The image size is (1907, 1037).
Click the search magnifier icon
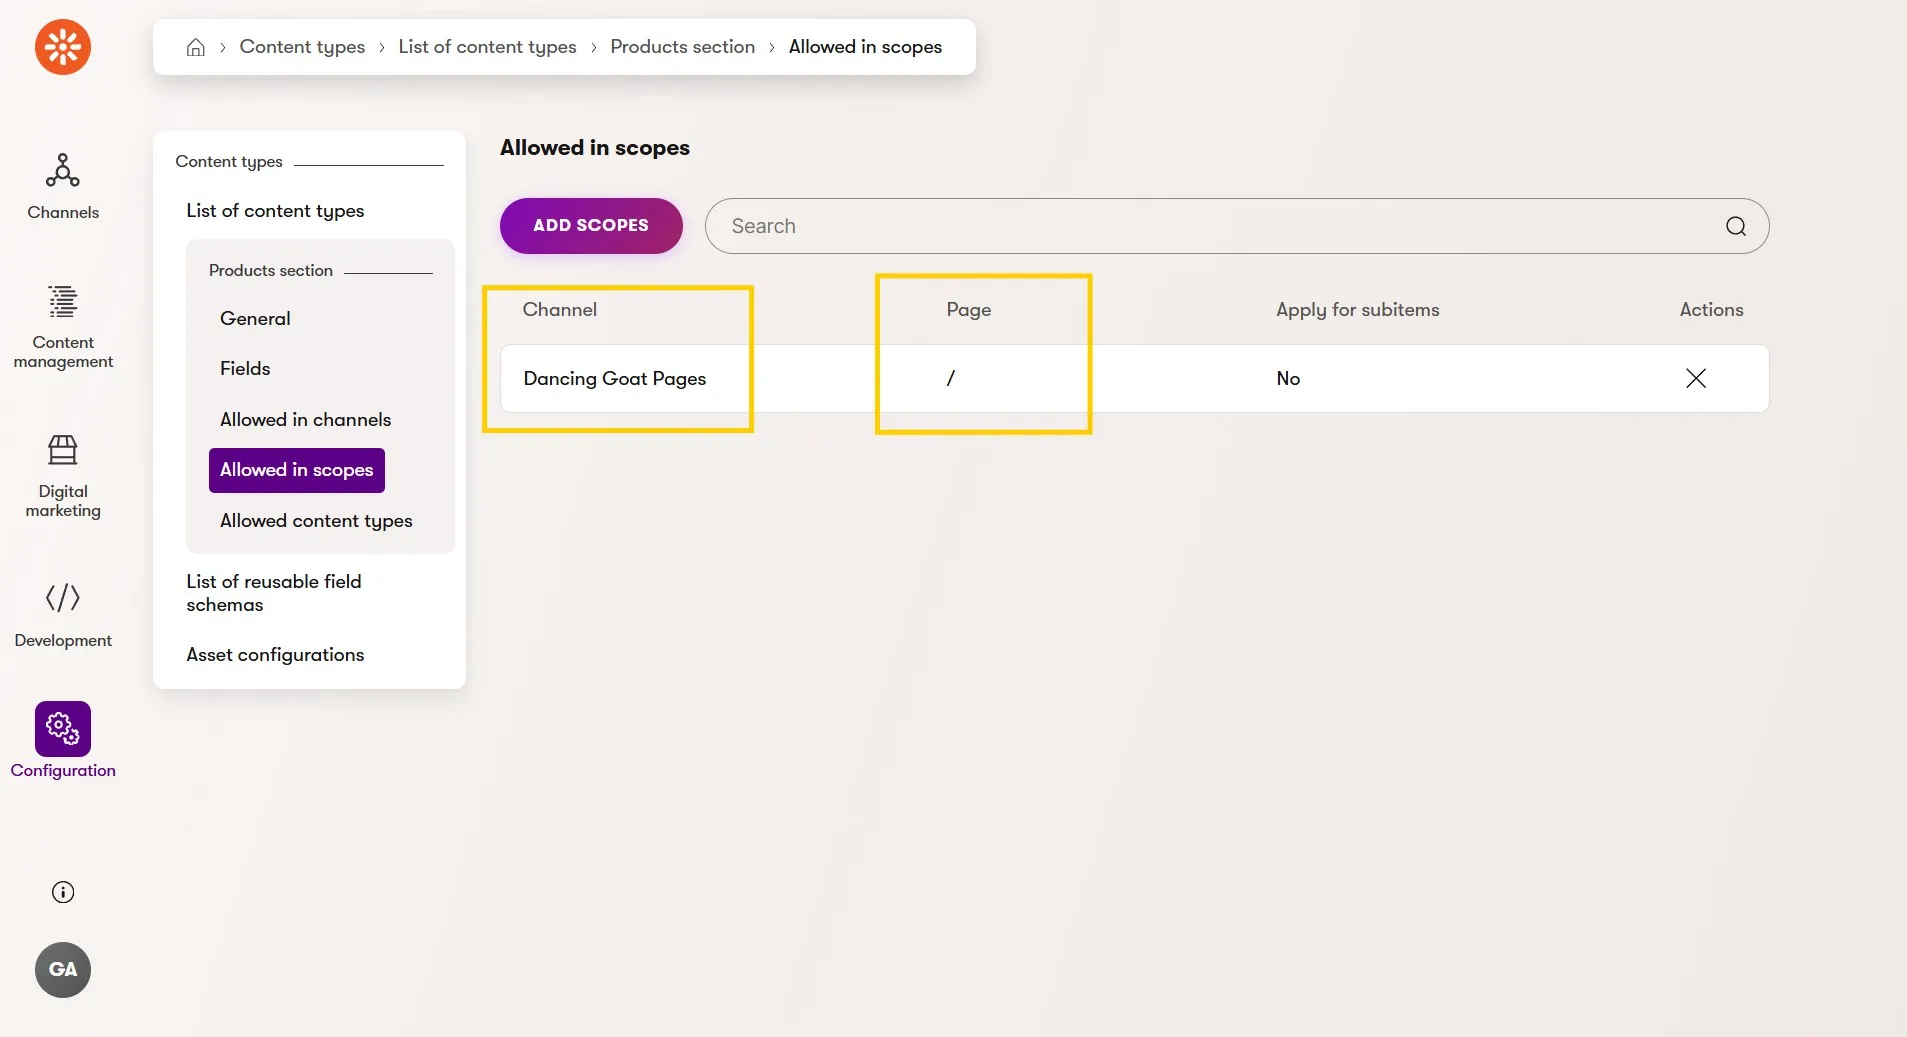1736,226
